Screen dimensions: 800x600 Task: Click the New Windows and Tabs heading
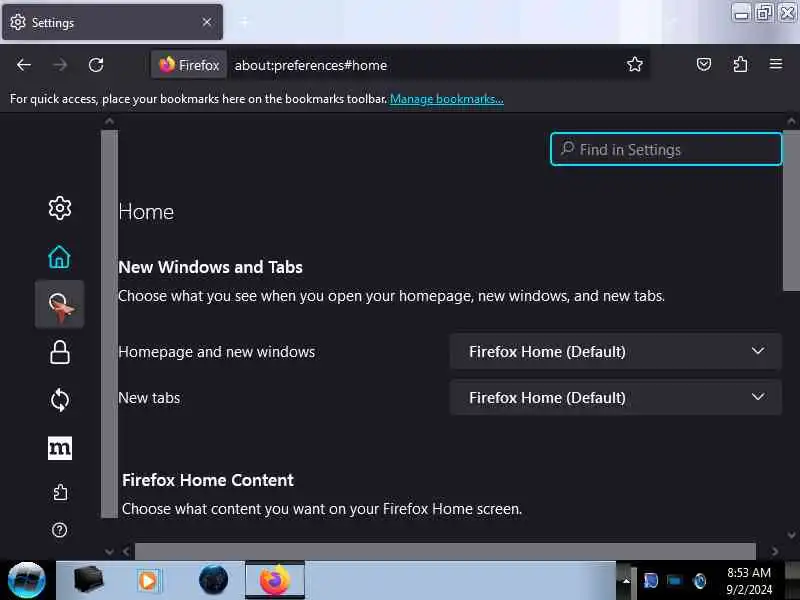pyautogui.click(x=210, y=267)
